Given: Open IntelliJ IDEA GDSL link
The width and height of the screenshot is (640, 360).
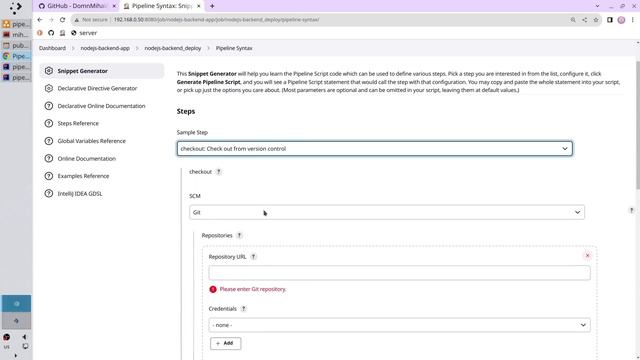Looking at the screenshot, I should (x=80, y=193).
